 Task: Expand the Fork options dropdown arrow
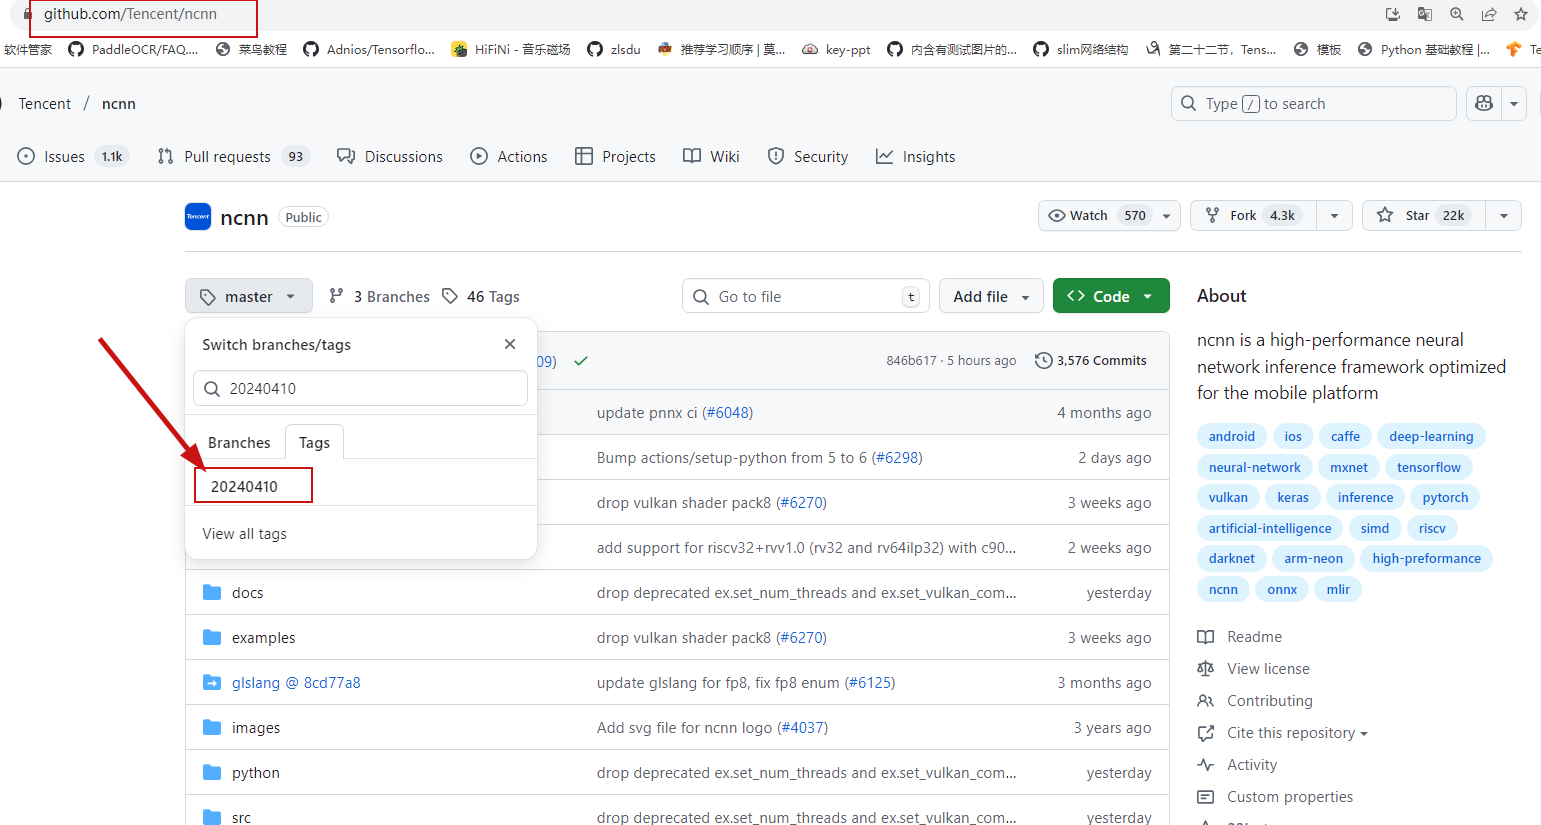click(1334, 215)
